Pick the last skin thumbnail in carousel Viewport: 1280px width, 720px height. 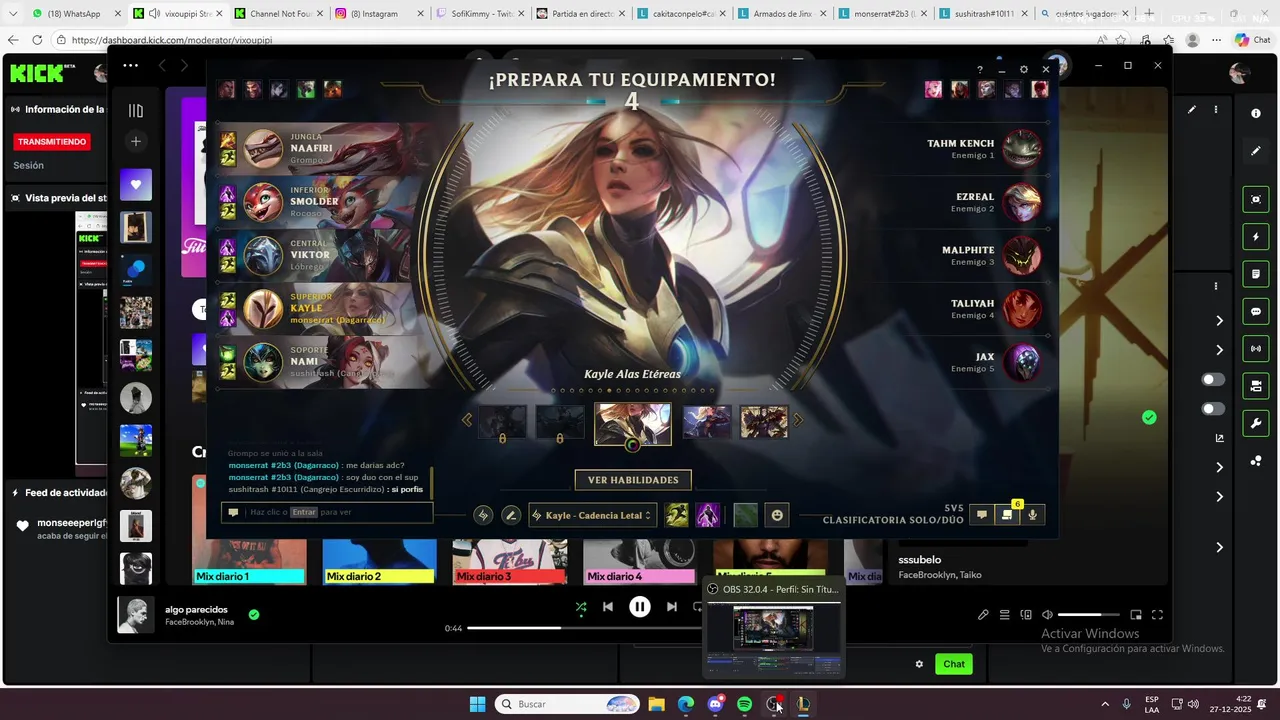pyautogui.click(x=764, y=422)
